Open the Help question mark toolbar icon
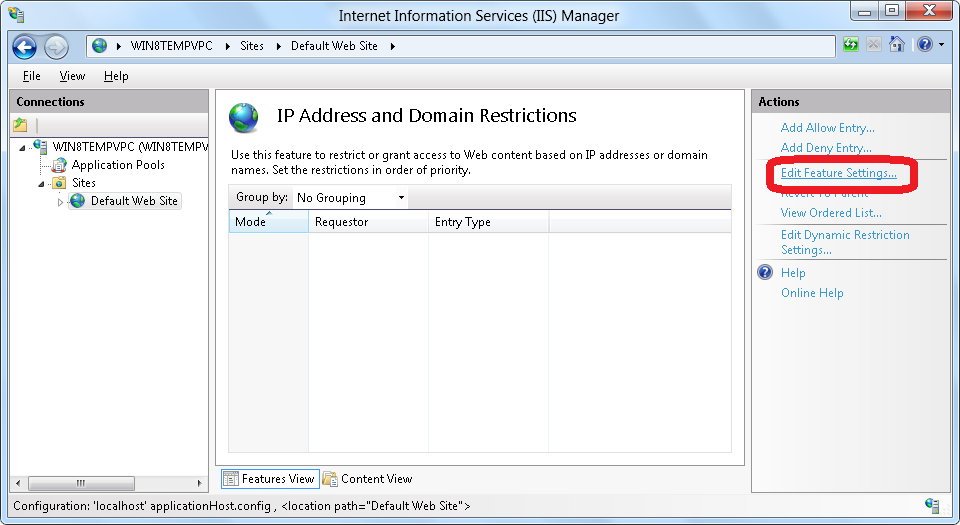Image resolution: width=960 pixels, height=525 pixels. click(925, 45)
